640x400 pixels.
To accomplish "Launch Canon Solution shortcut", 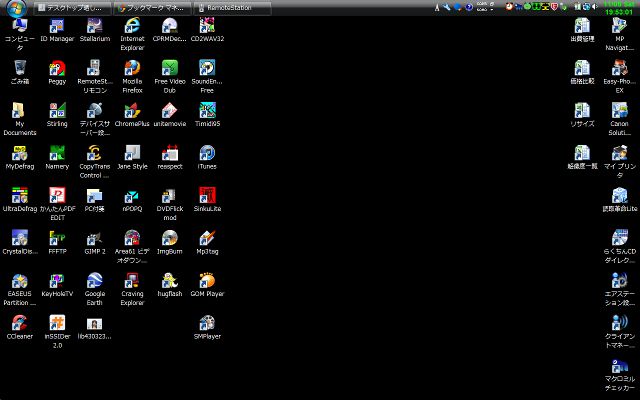I will (x=620, y=120).
